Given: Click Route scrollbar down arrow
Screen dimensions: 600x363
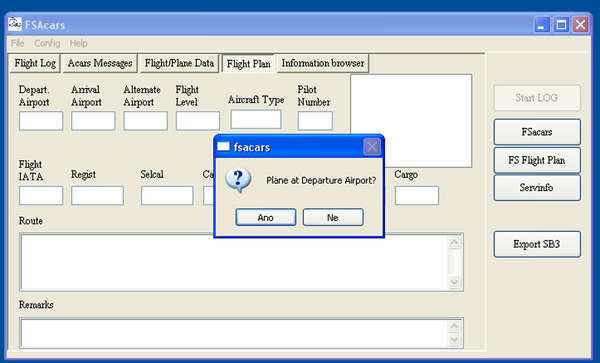Looking at the screenshot, I should (x=454, y=282).
